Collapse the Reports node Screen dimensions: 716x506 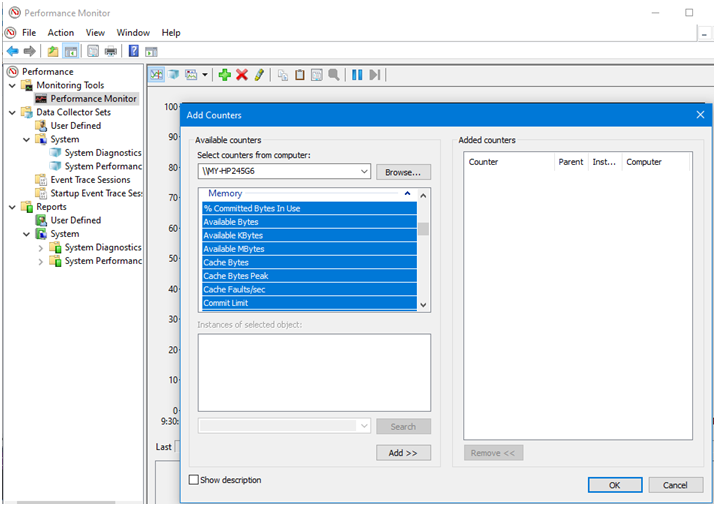(12, 207)
